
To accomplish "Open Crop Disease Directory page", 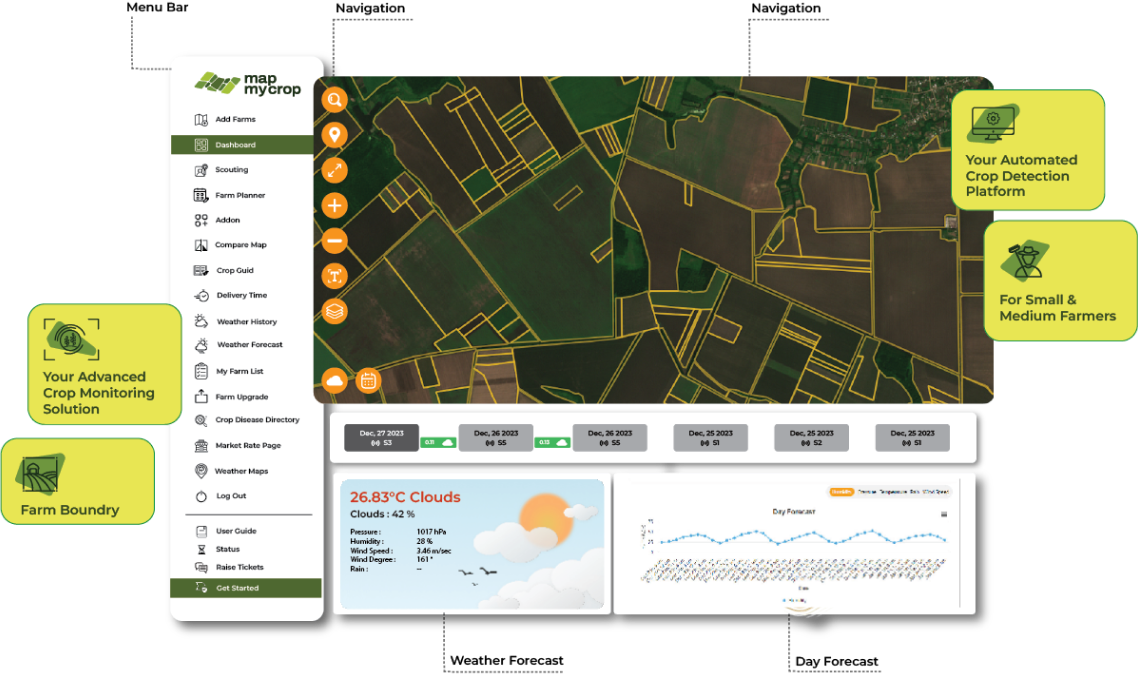I will coord(256,420).
